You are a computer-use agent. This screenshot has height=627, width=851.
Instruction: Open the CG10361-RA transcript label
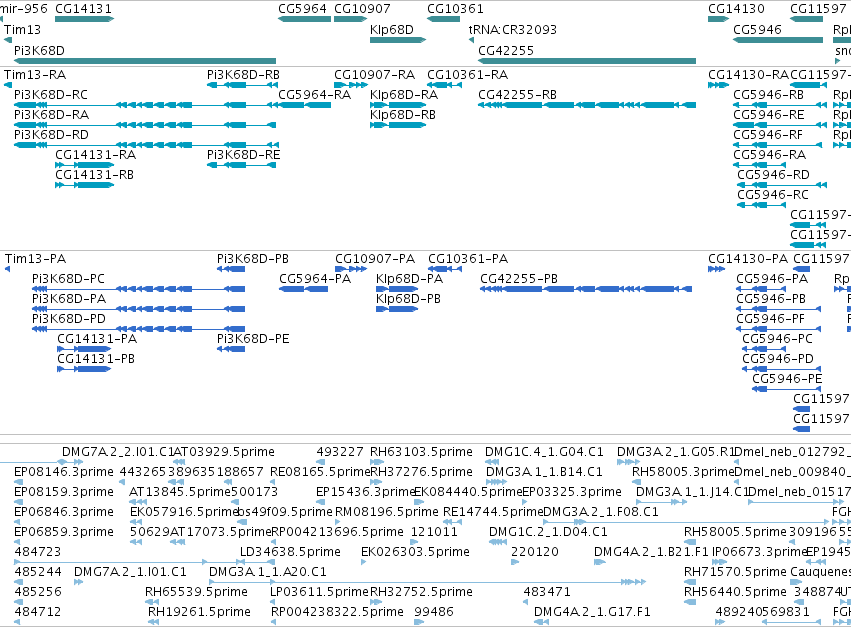(468, 75)
